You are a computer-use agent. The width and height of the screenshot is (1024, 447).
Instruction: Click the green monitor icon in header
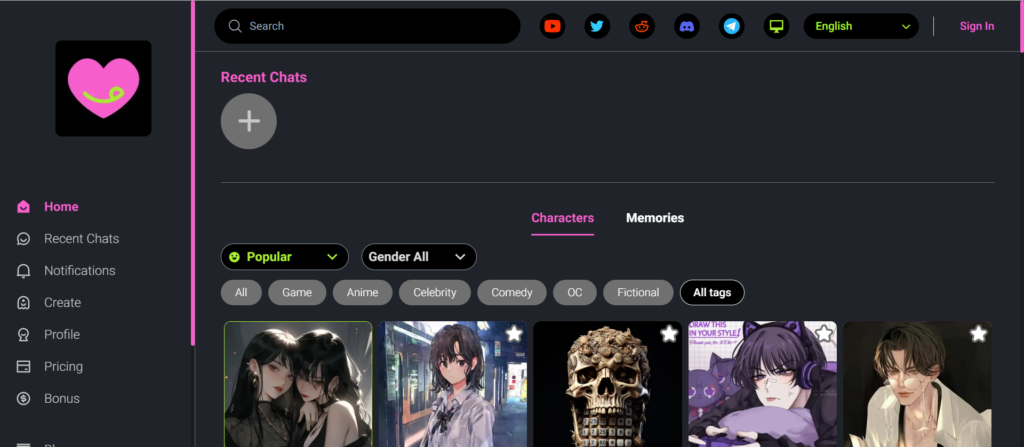tap(776, 26)
